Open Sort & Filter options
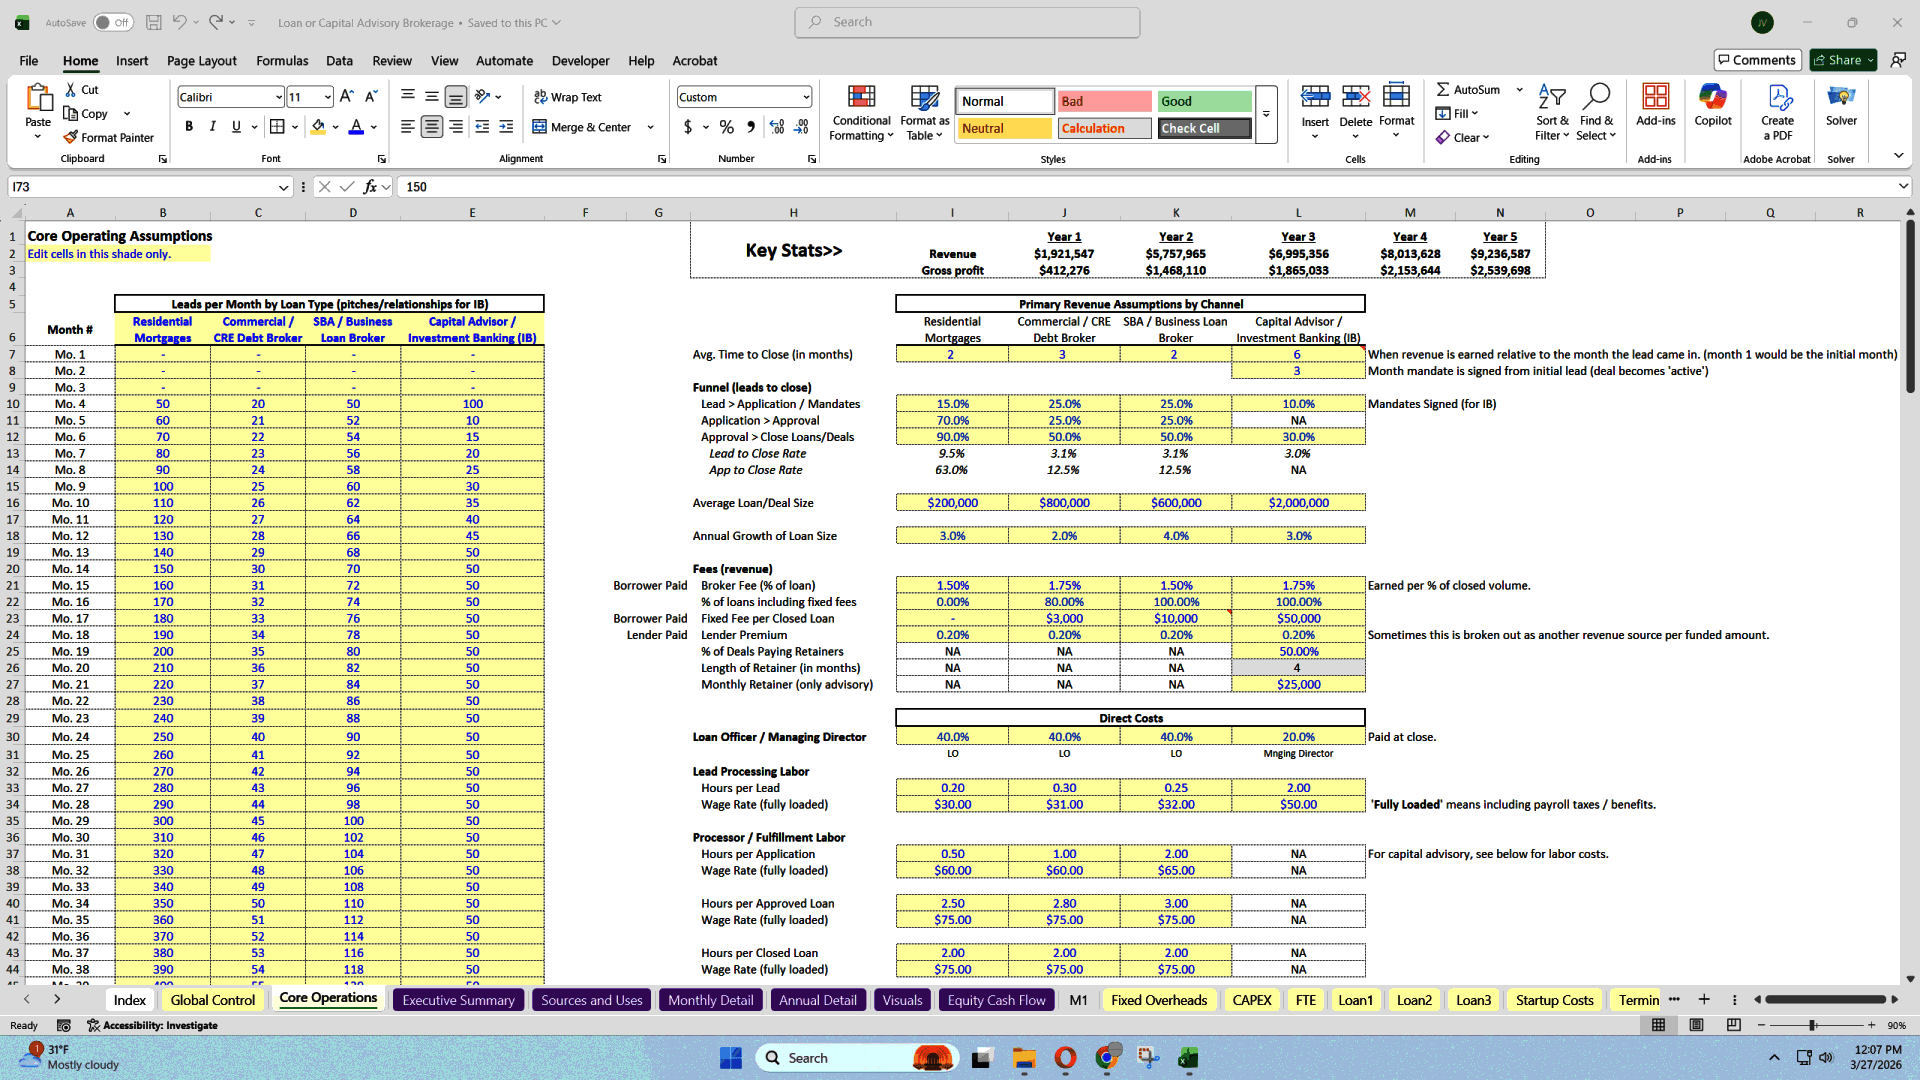 1551,112
